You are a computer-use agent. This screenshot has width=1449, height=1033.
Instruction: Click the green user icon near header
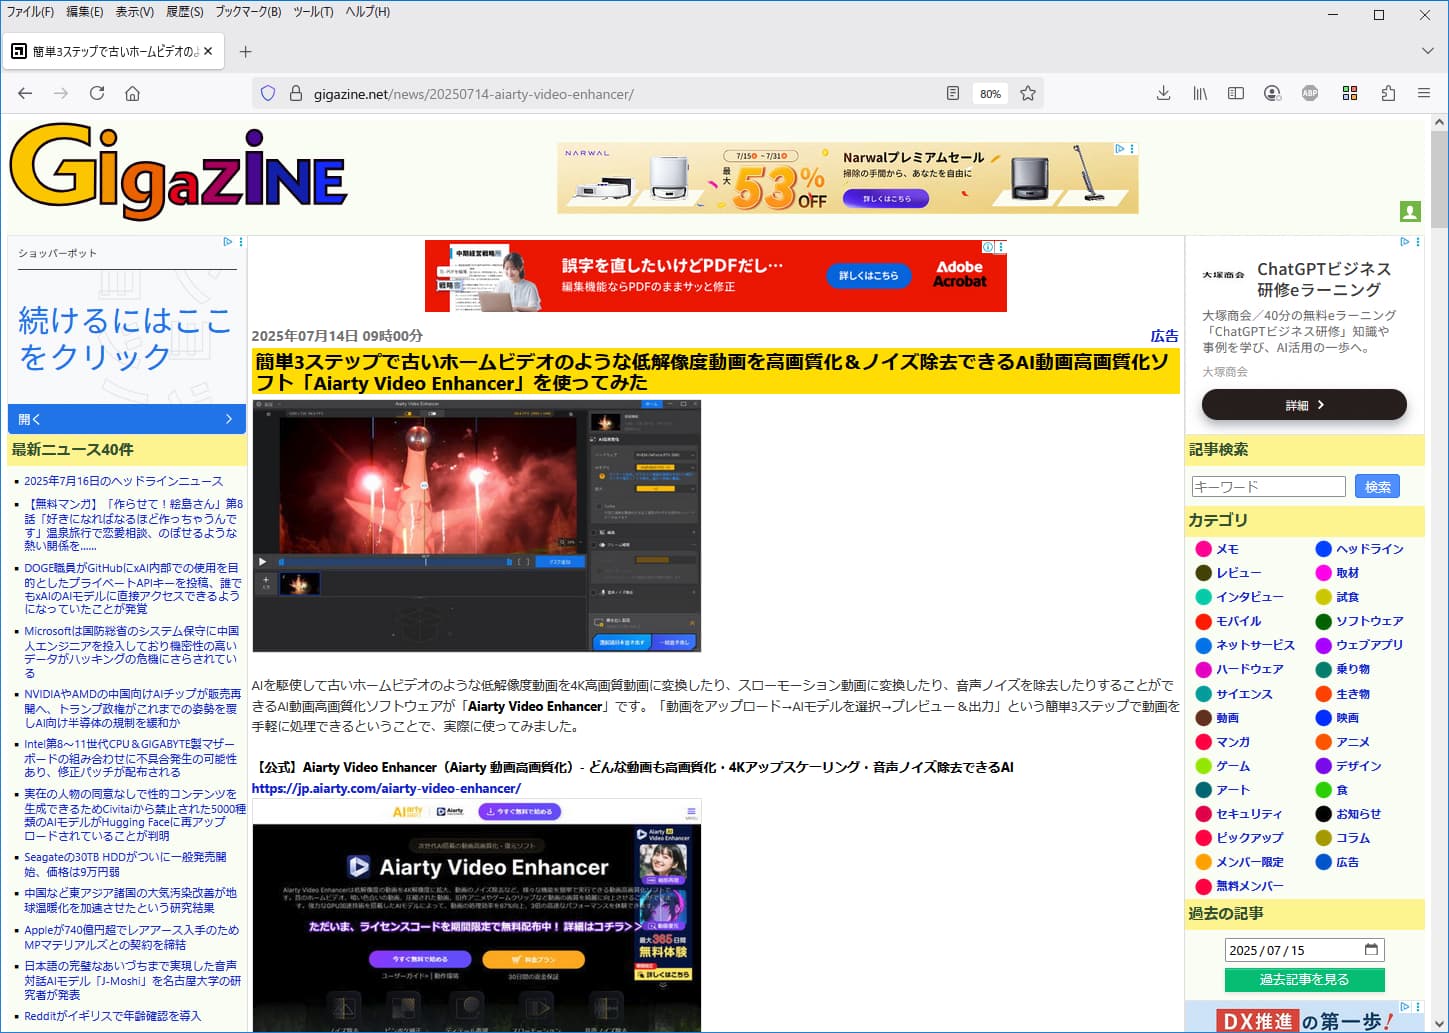coord(1410,212)
